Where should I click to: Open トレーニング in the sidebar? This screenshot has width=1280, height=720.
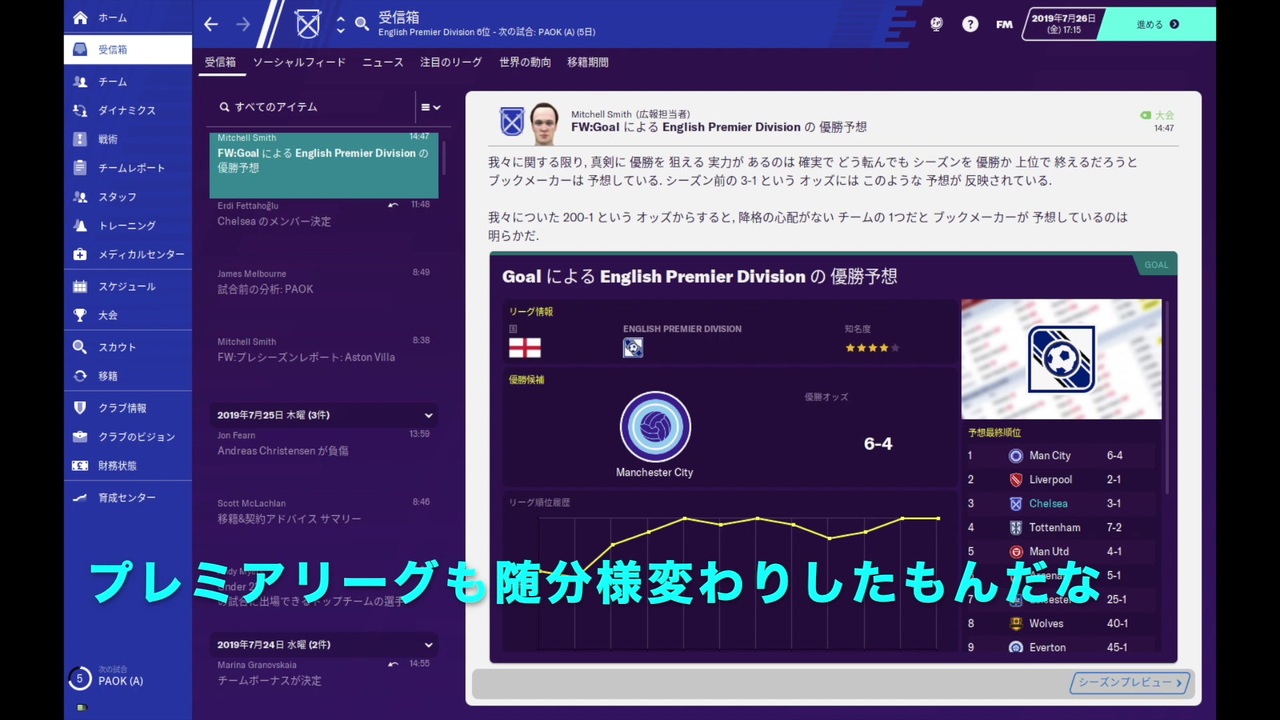(x=128, y=226)
